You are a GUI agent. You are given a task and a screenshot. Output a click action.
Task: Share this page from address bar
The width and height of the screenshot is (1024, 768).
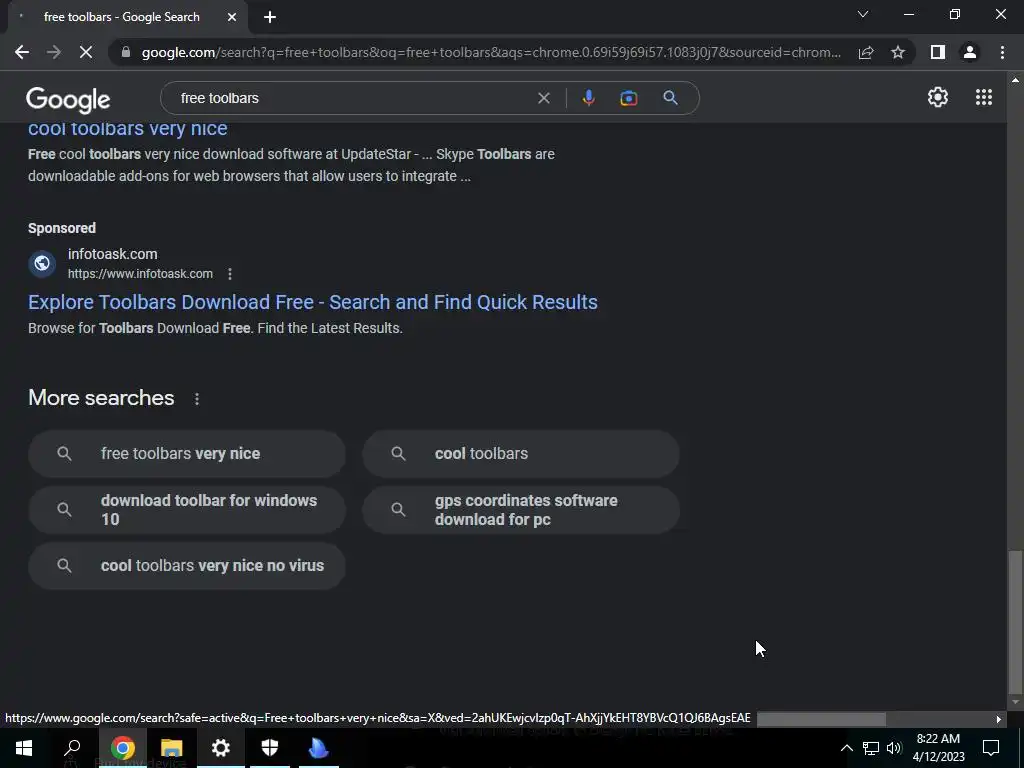(x=866, y=52)
